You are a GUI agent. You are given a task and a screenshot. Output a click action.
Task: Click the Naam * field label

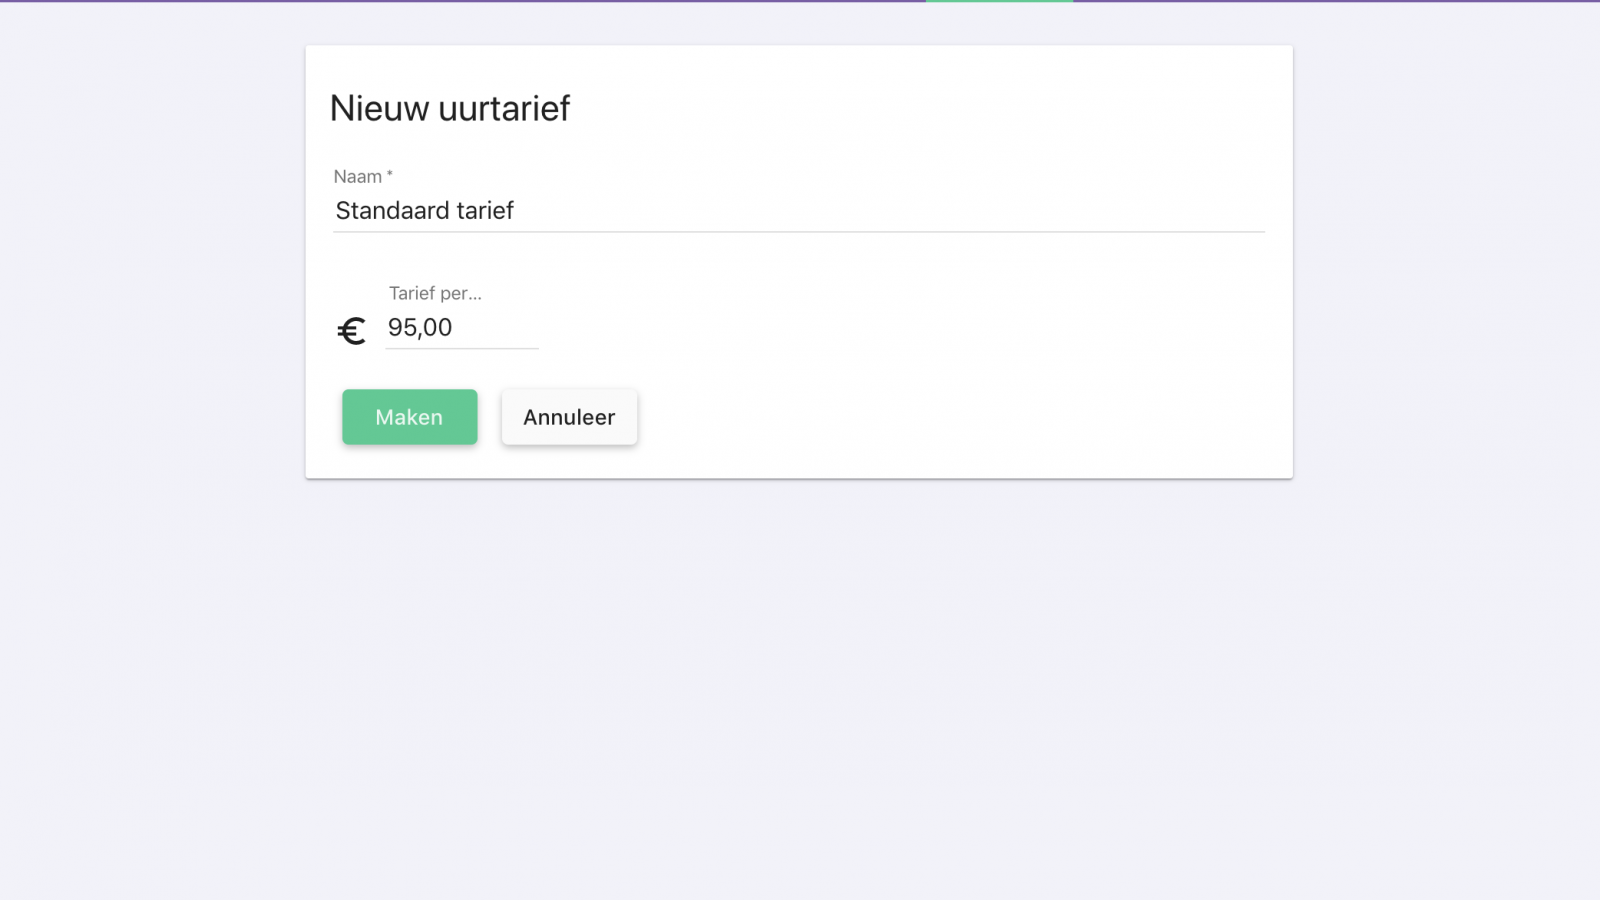click(x=363, y=177)
